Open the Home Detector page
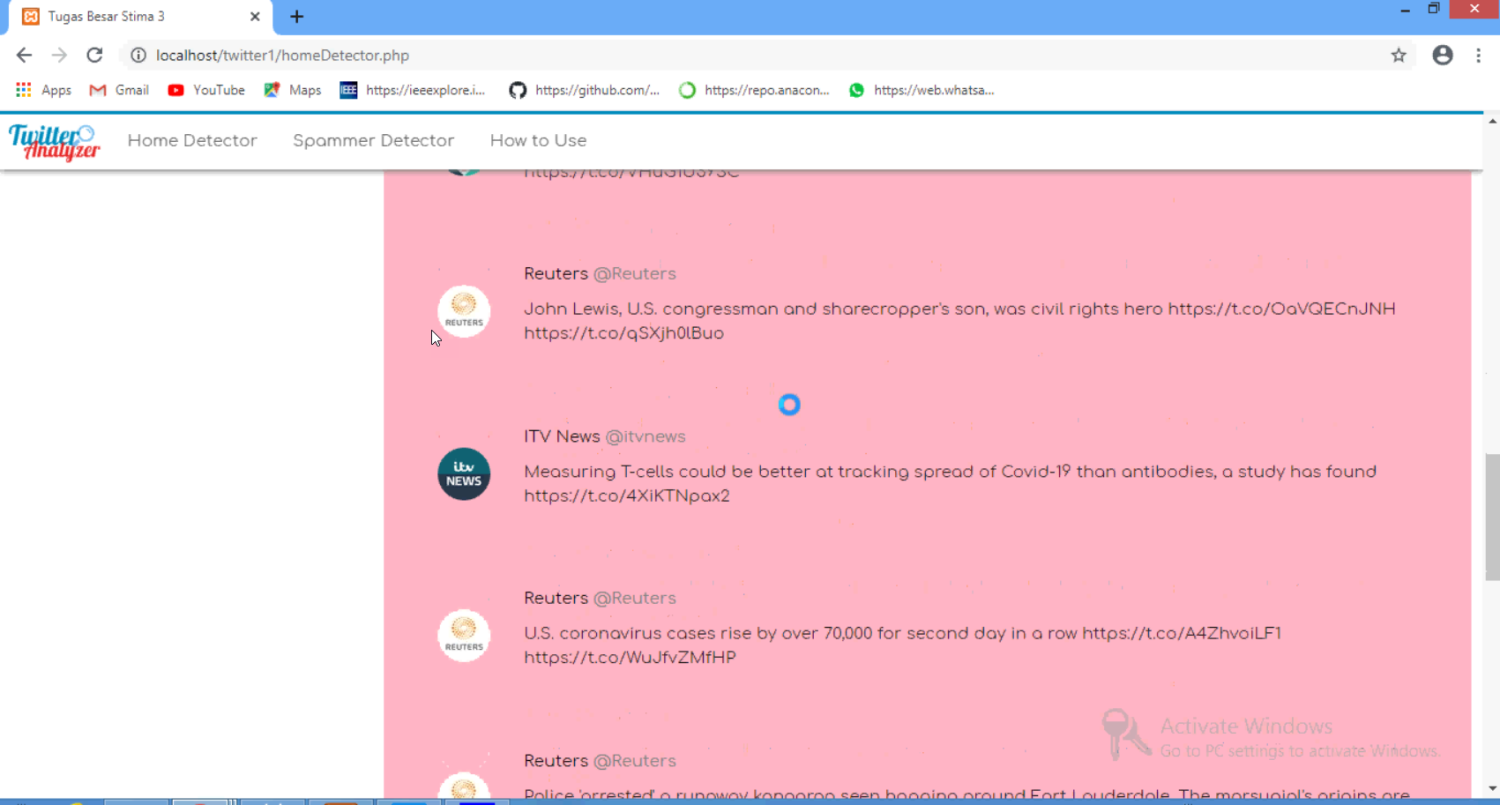The image size is (1500, 805). pyautogui.click(x=192, y=141)
